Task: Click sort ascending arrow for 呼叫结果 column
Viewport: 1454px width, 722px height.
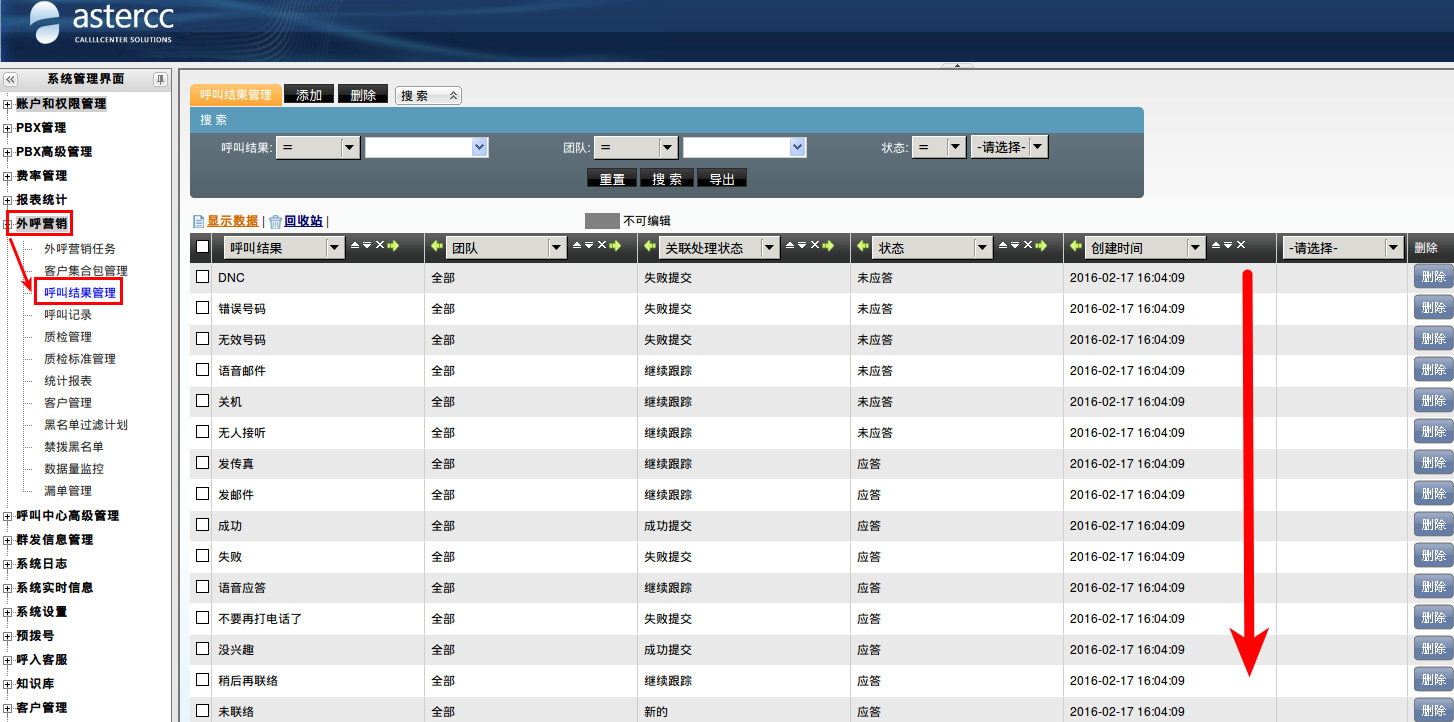Action: click(x=355, y=246)
